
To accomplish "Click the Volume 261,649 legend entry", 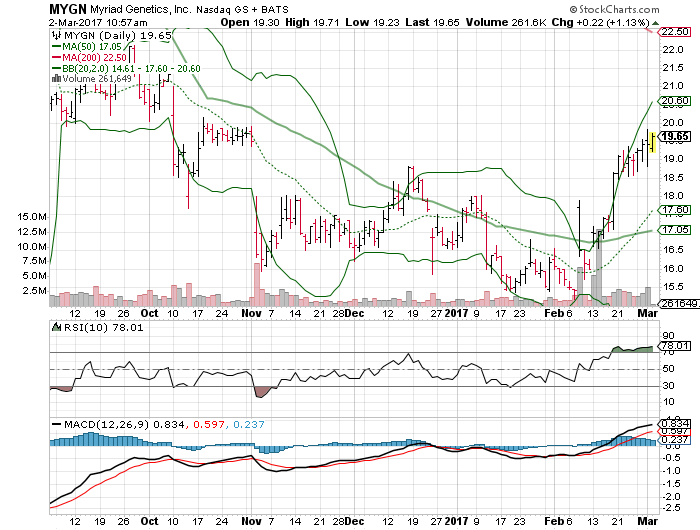I will 92,79.
